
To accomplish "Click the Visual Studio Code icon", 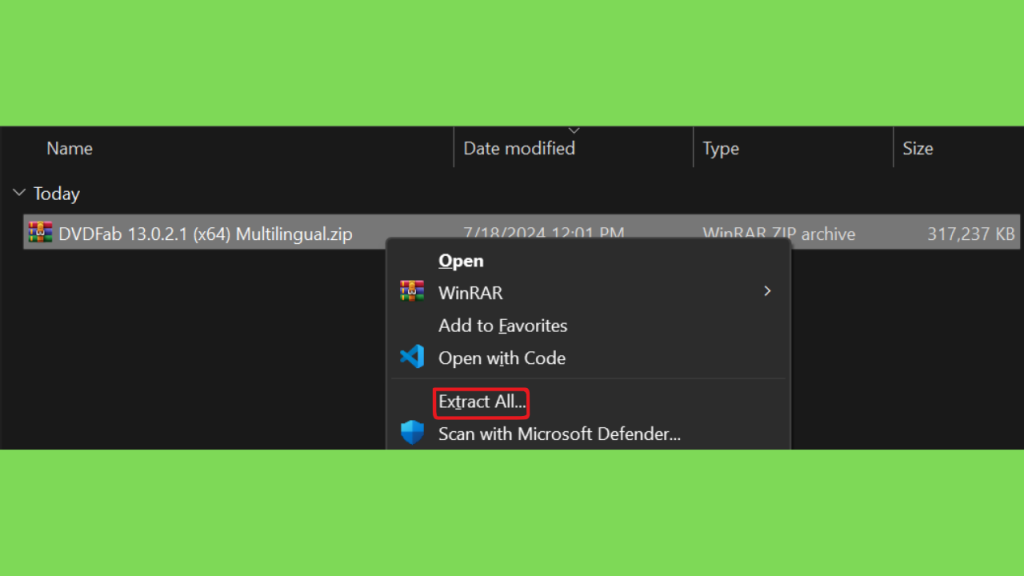I will 411,357.
